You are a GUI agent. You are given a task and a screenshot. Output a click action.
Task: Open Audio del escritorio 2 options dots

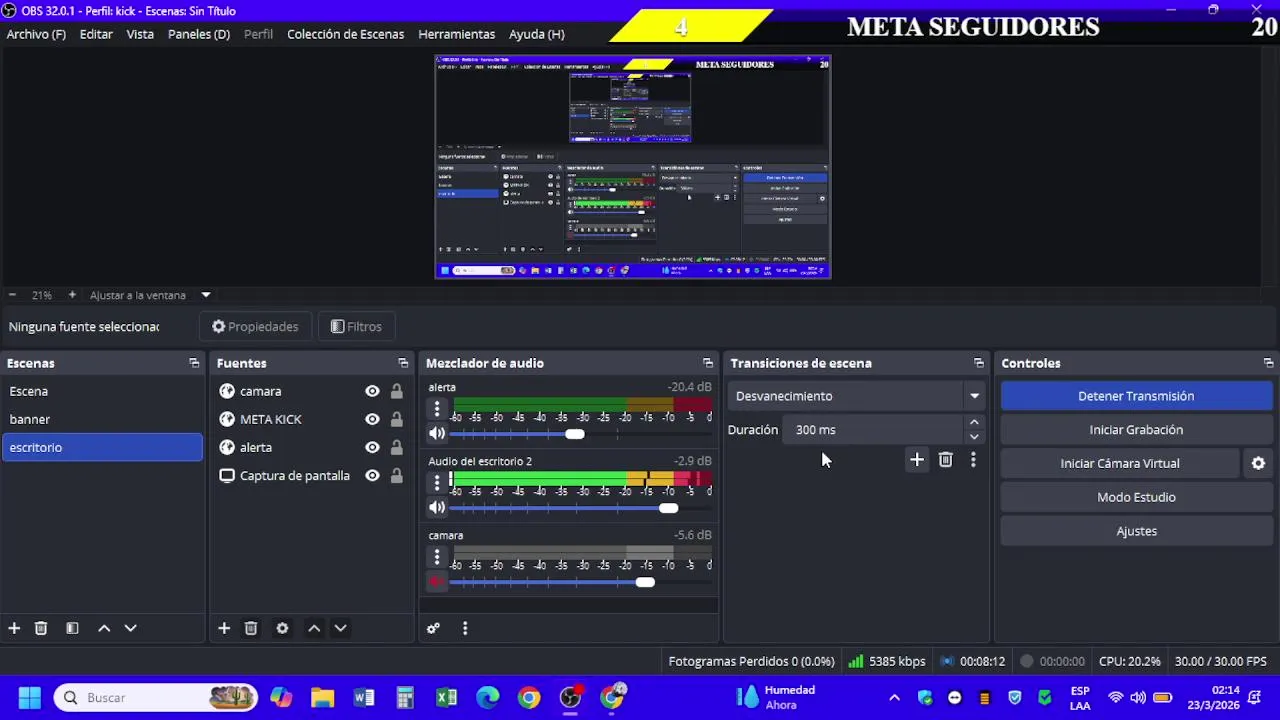click(437, 482)
